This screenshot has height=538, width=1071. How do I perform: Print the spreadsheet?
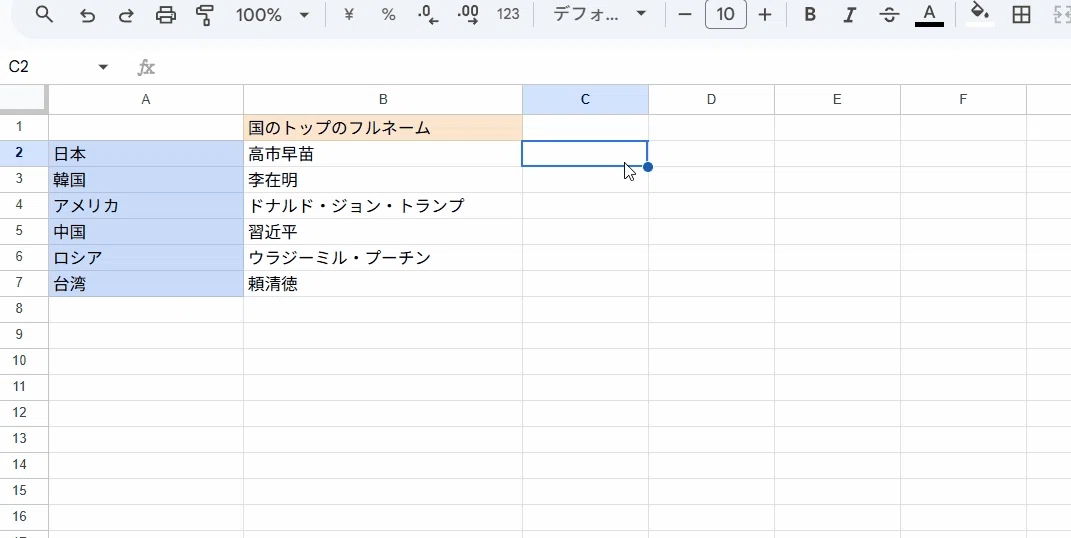coord(166,15)
